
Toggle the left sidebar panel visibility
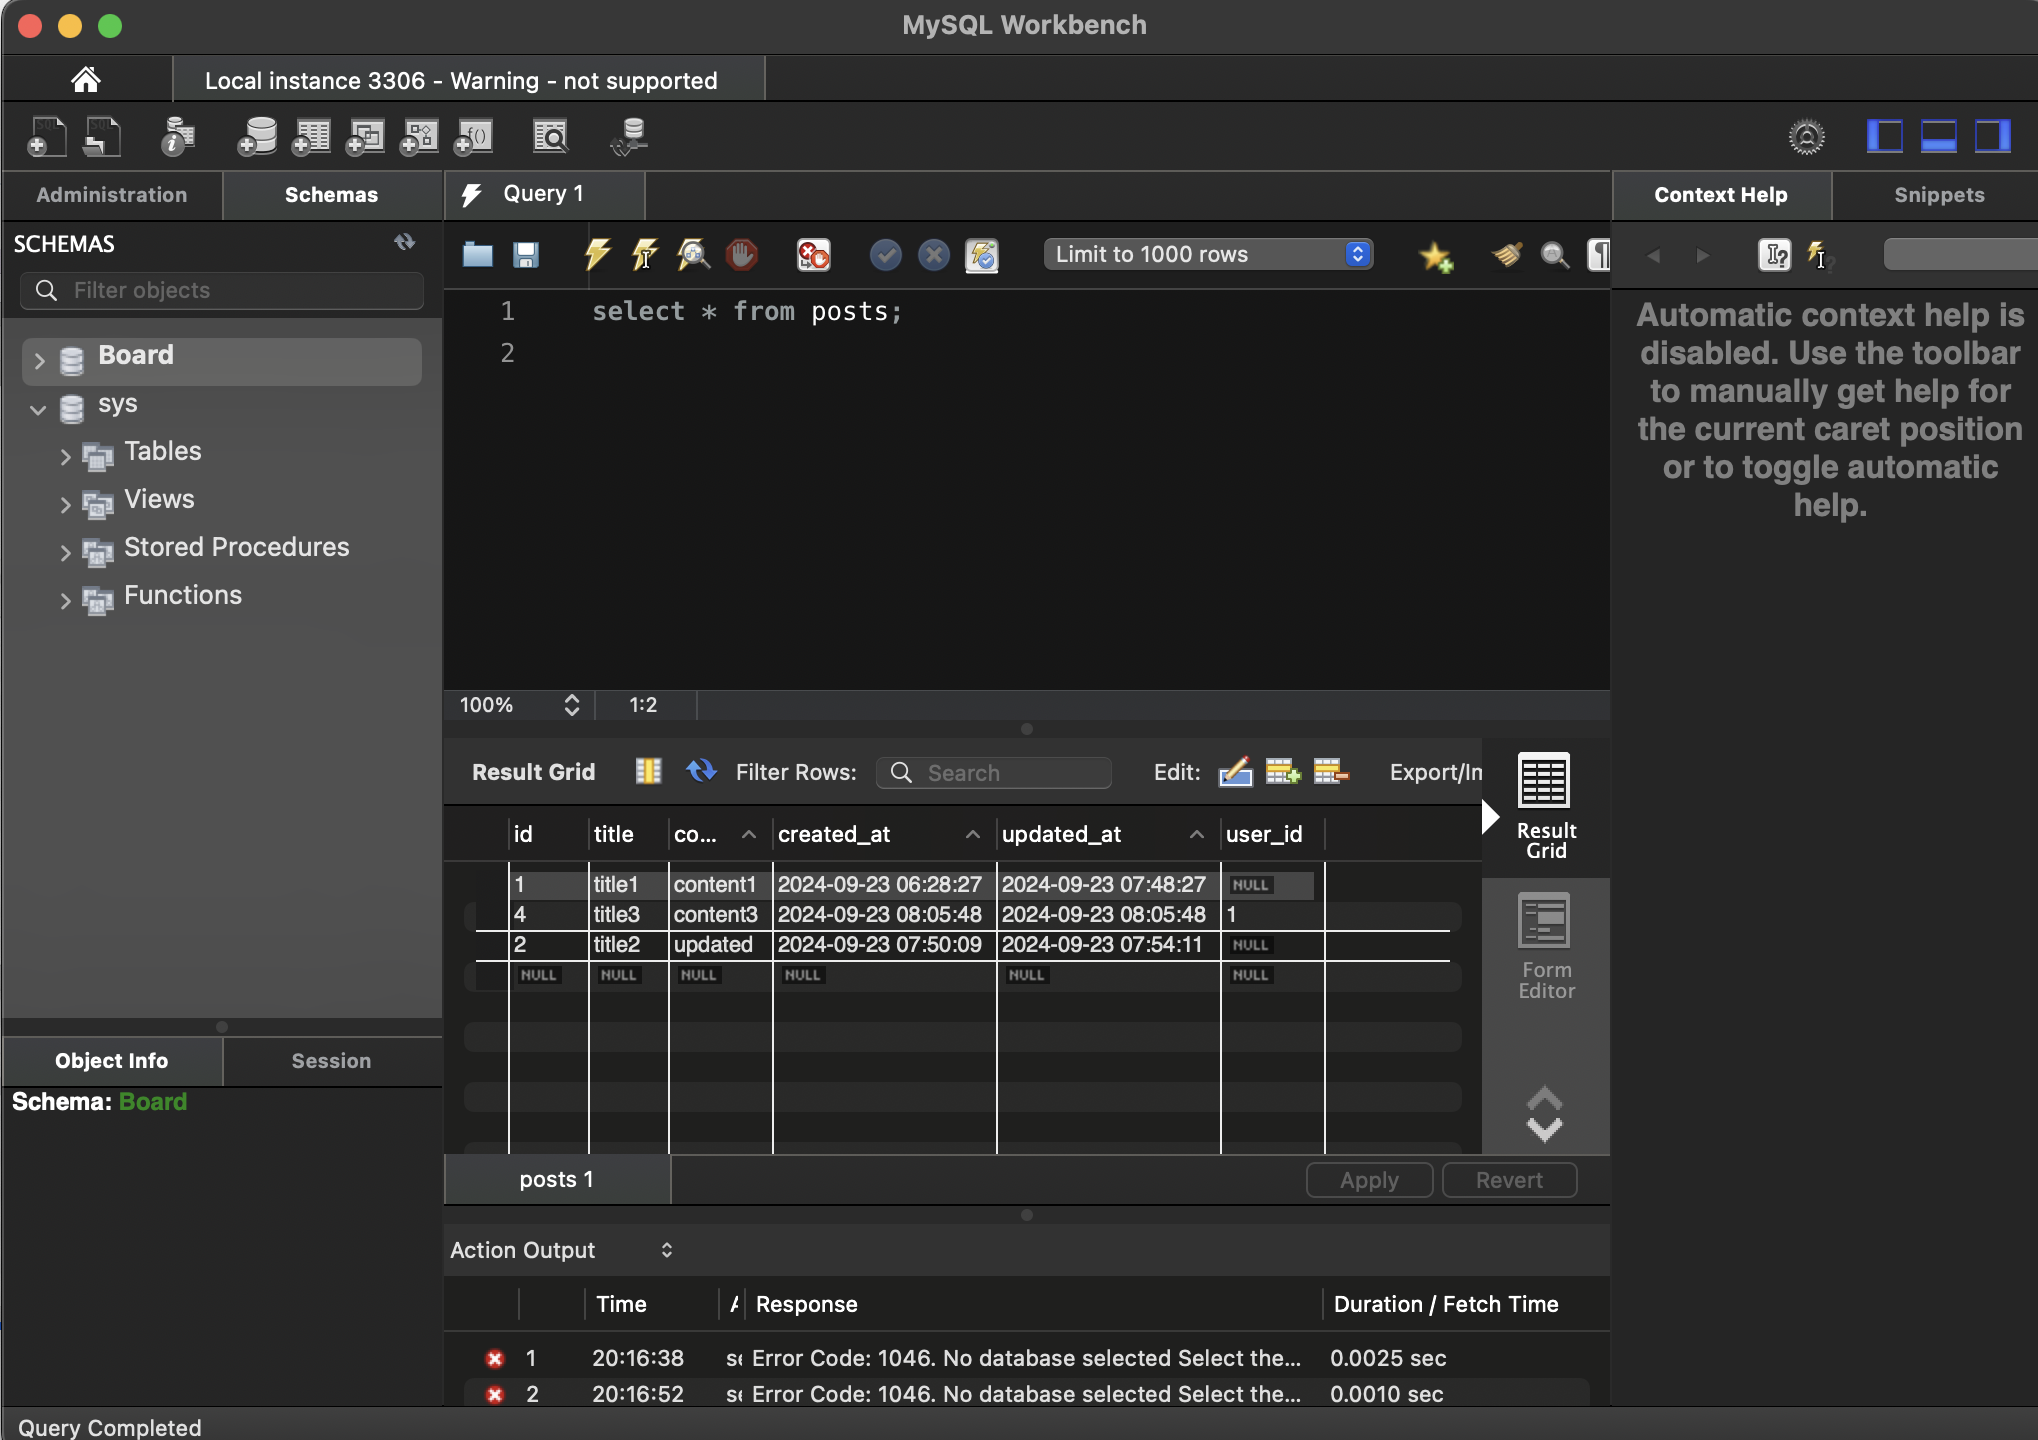coord(1884,137)
